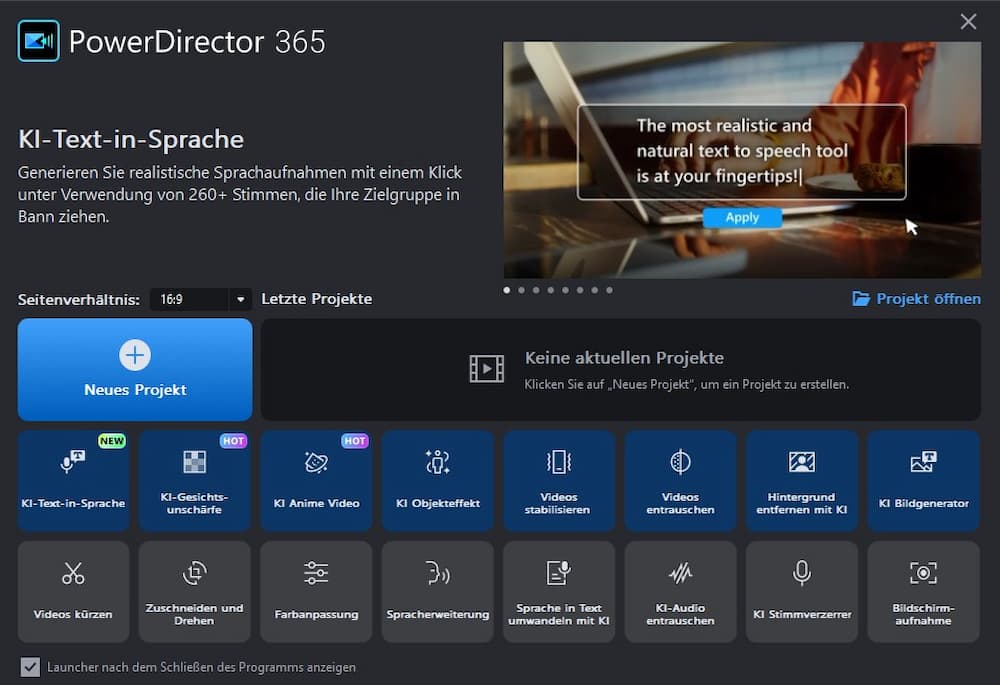Open KI-Audio entrauschen tool
1000x685 pixels.
680,591
